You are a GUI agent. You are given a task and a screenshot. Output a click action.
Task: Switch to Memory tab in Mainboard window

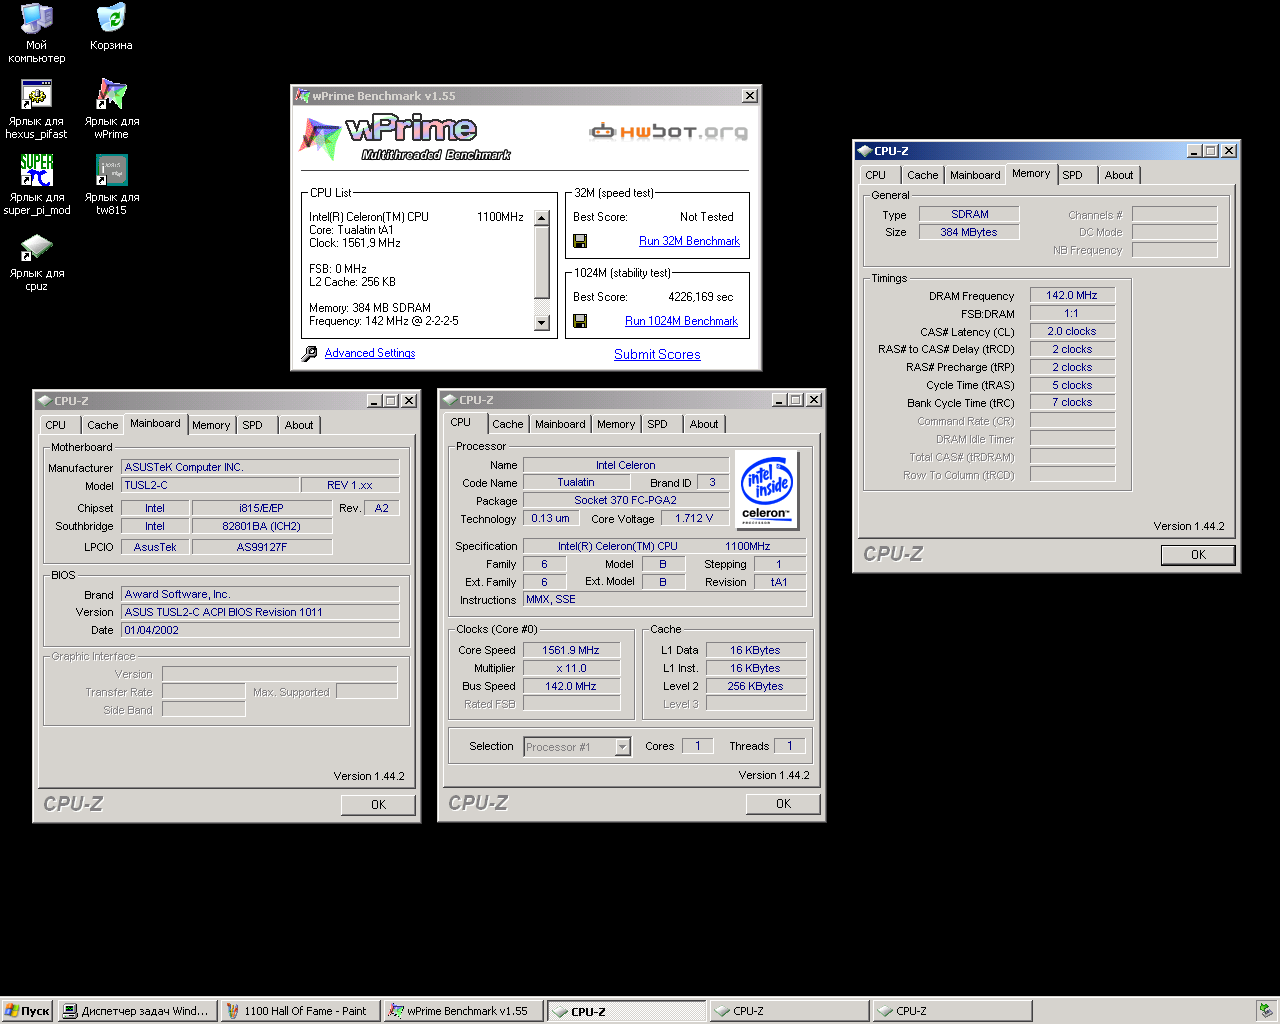(211, 425)
